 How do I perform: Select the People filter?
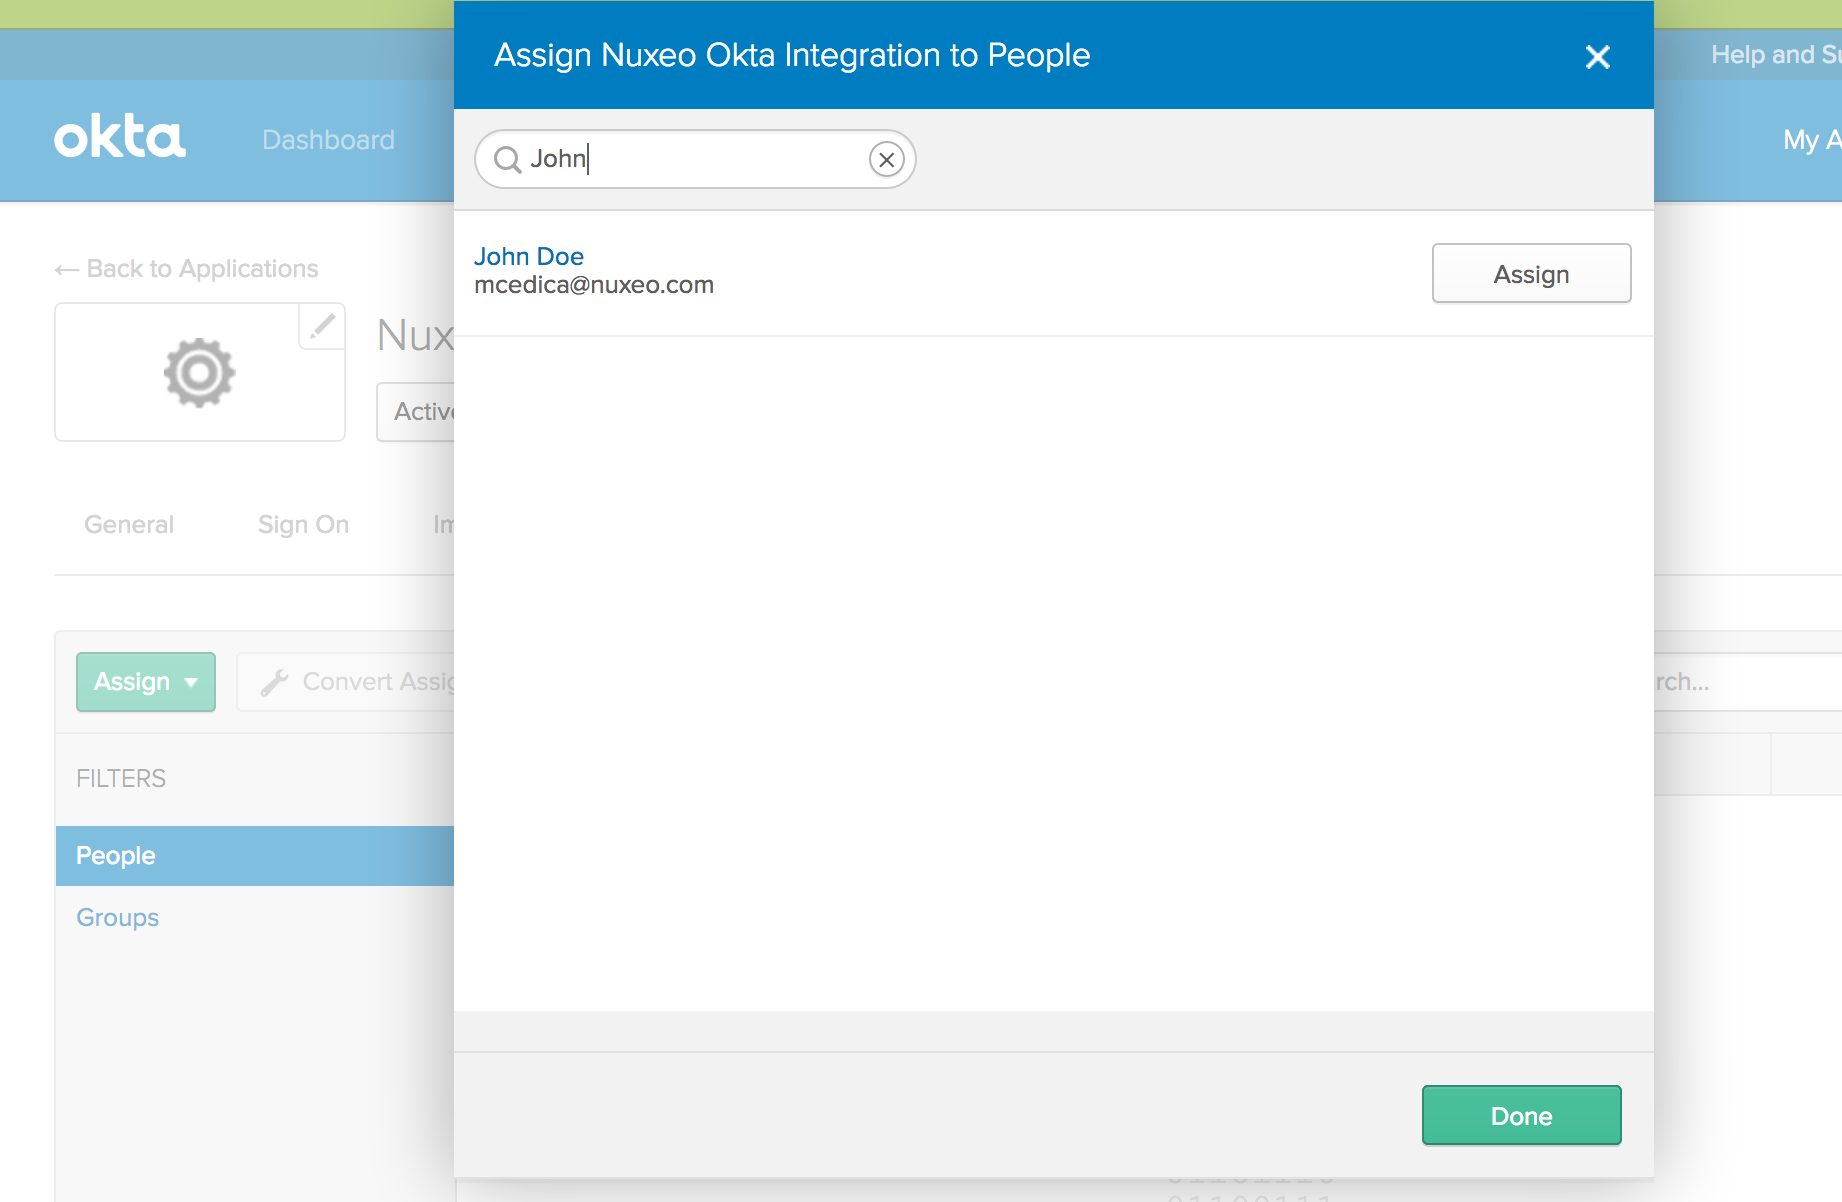click(255, 856)
